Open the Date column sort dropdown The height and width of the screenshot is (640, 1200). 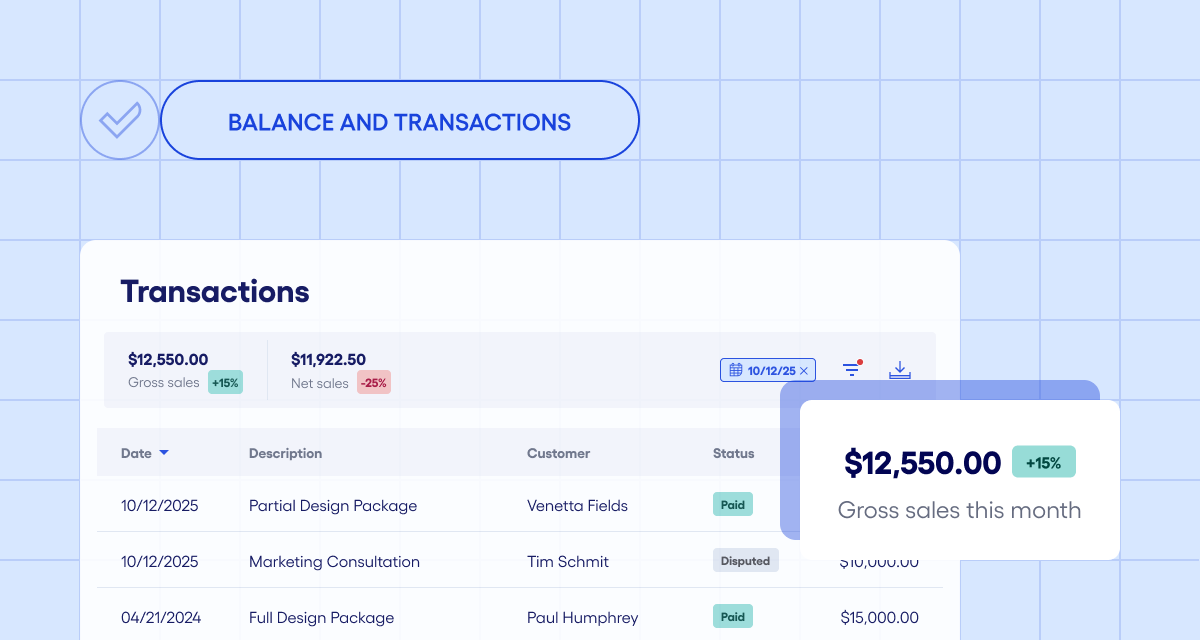164,453
